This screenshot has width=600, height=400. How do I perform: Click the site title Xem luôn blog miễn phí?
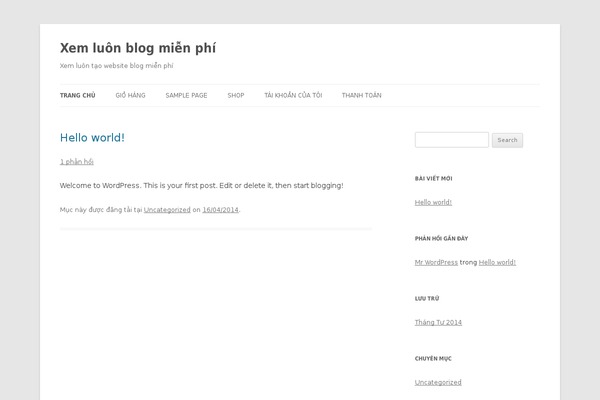(x=138, y=48)
